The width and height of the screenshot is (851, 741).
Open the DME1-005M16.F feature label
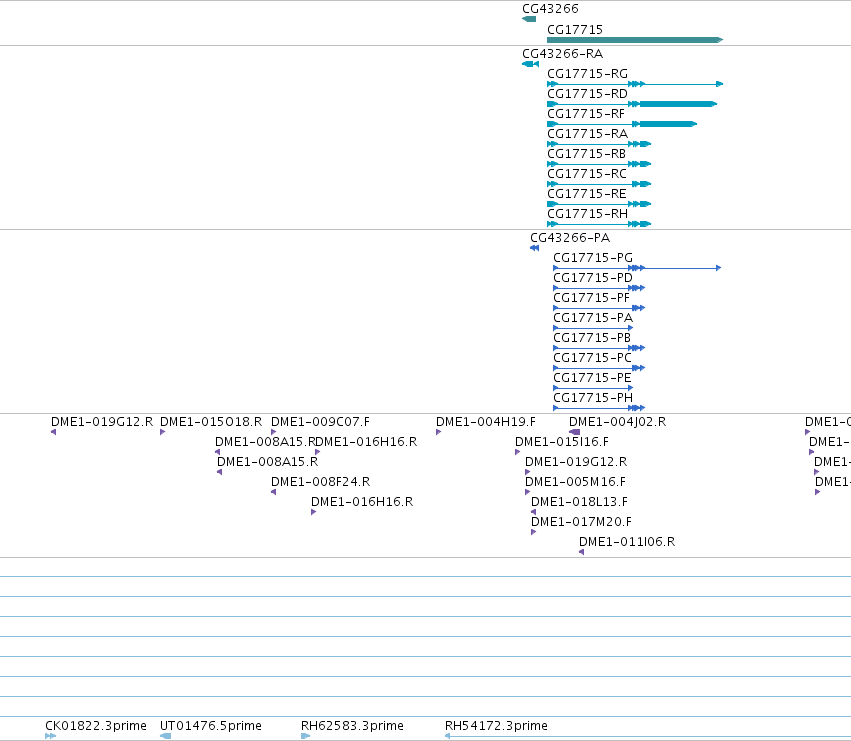[575, 482]
